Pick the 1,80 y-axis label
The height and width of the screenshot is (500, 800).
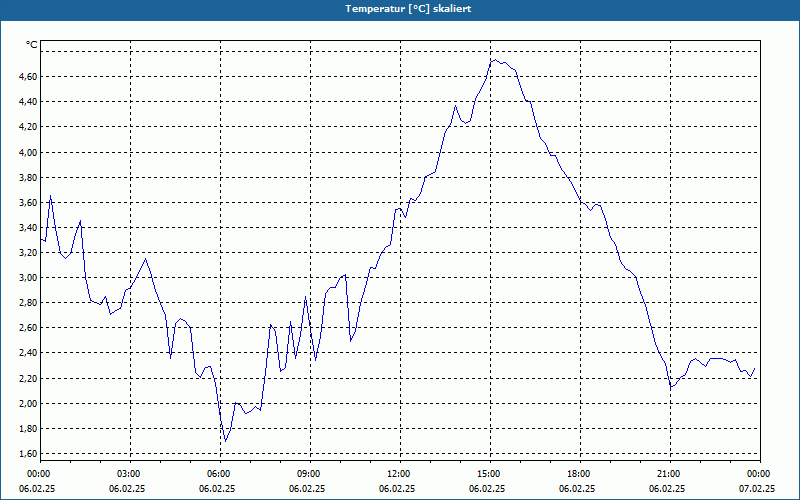(28, 428)
